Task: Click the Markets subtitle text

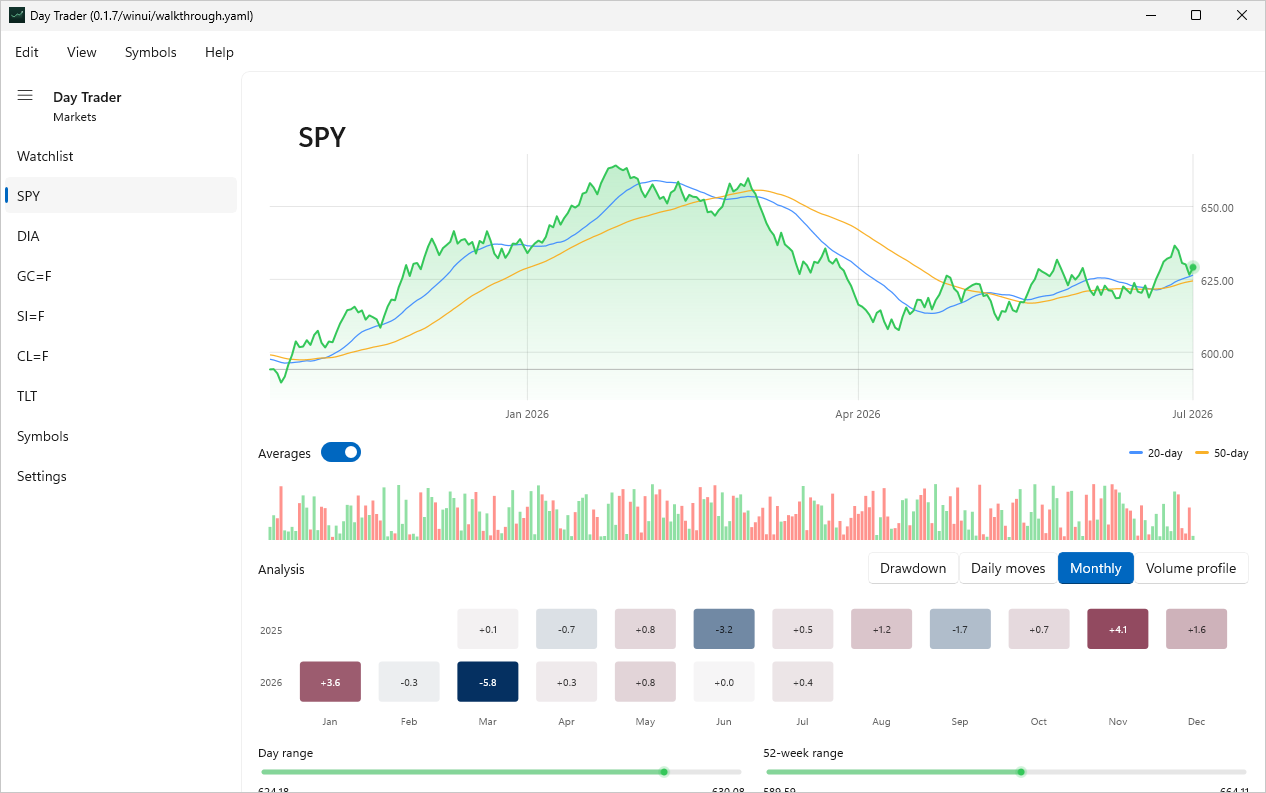Action: point(75,117)
